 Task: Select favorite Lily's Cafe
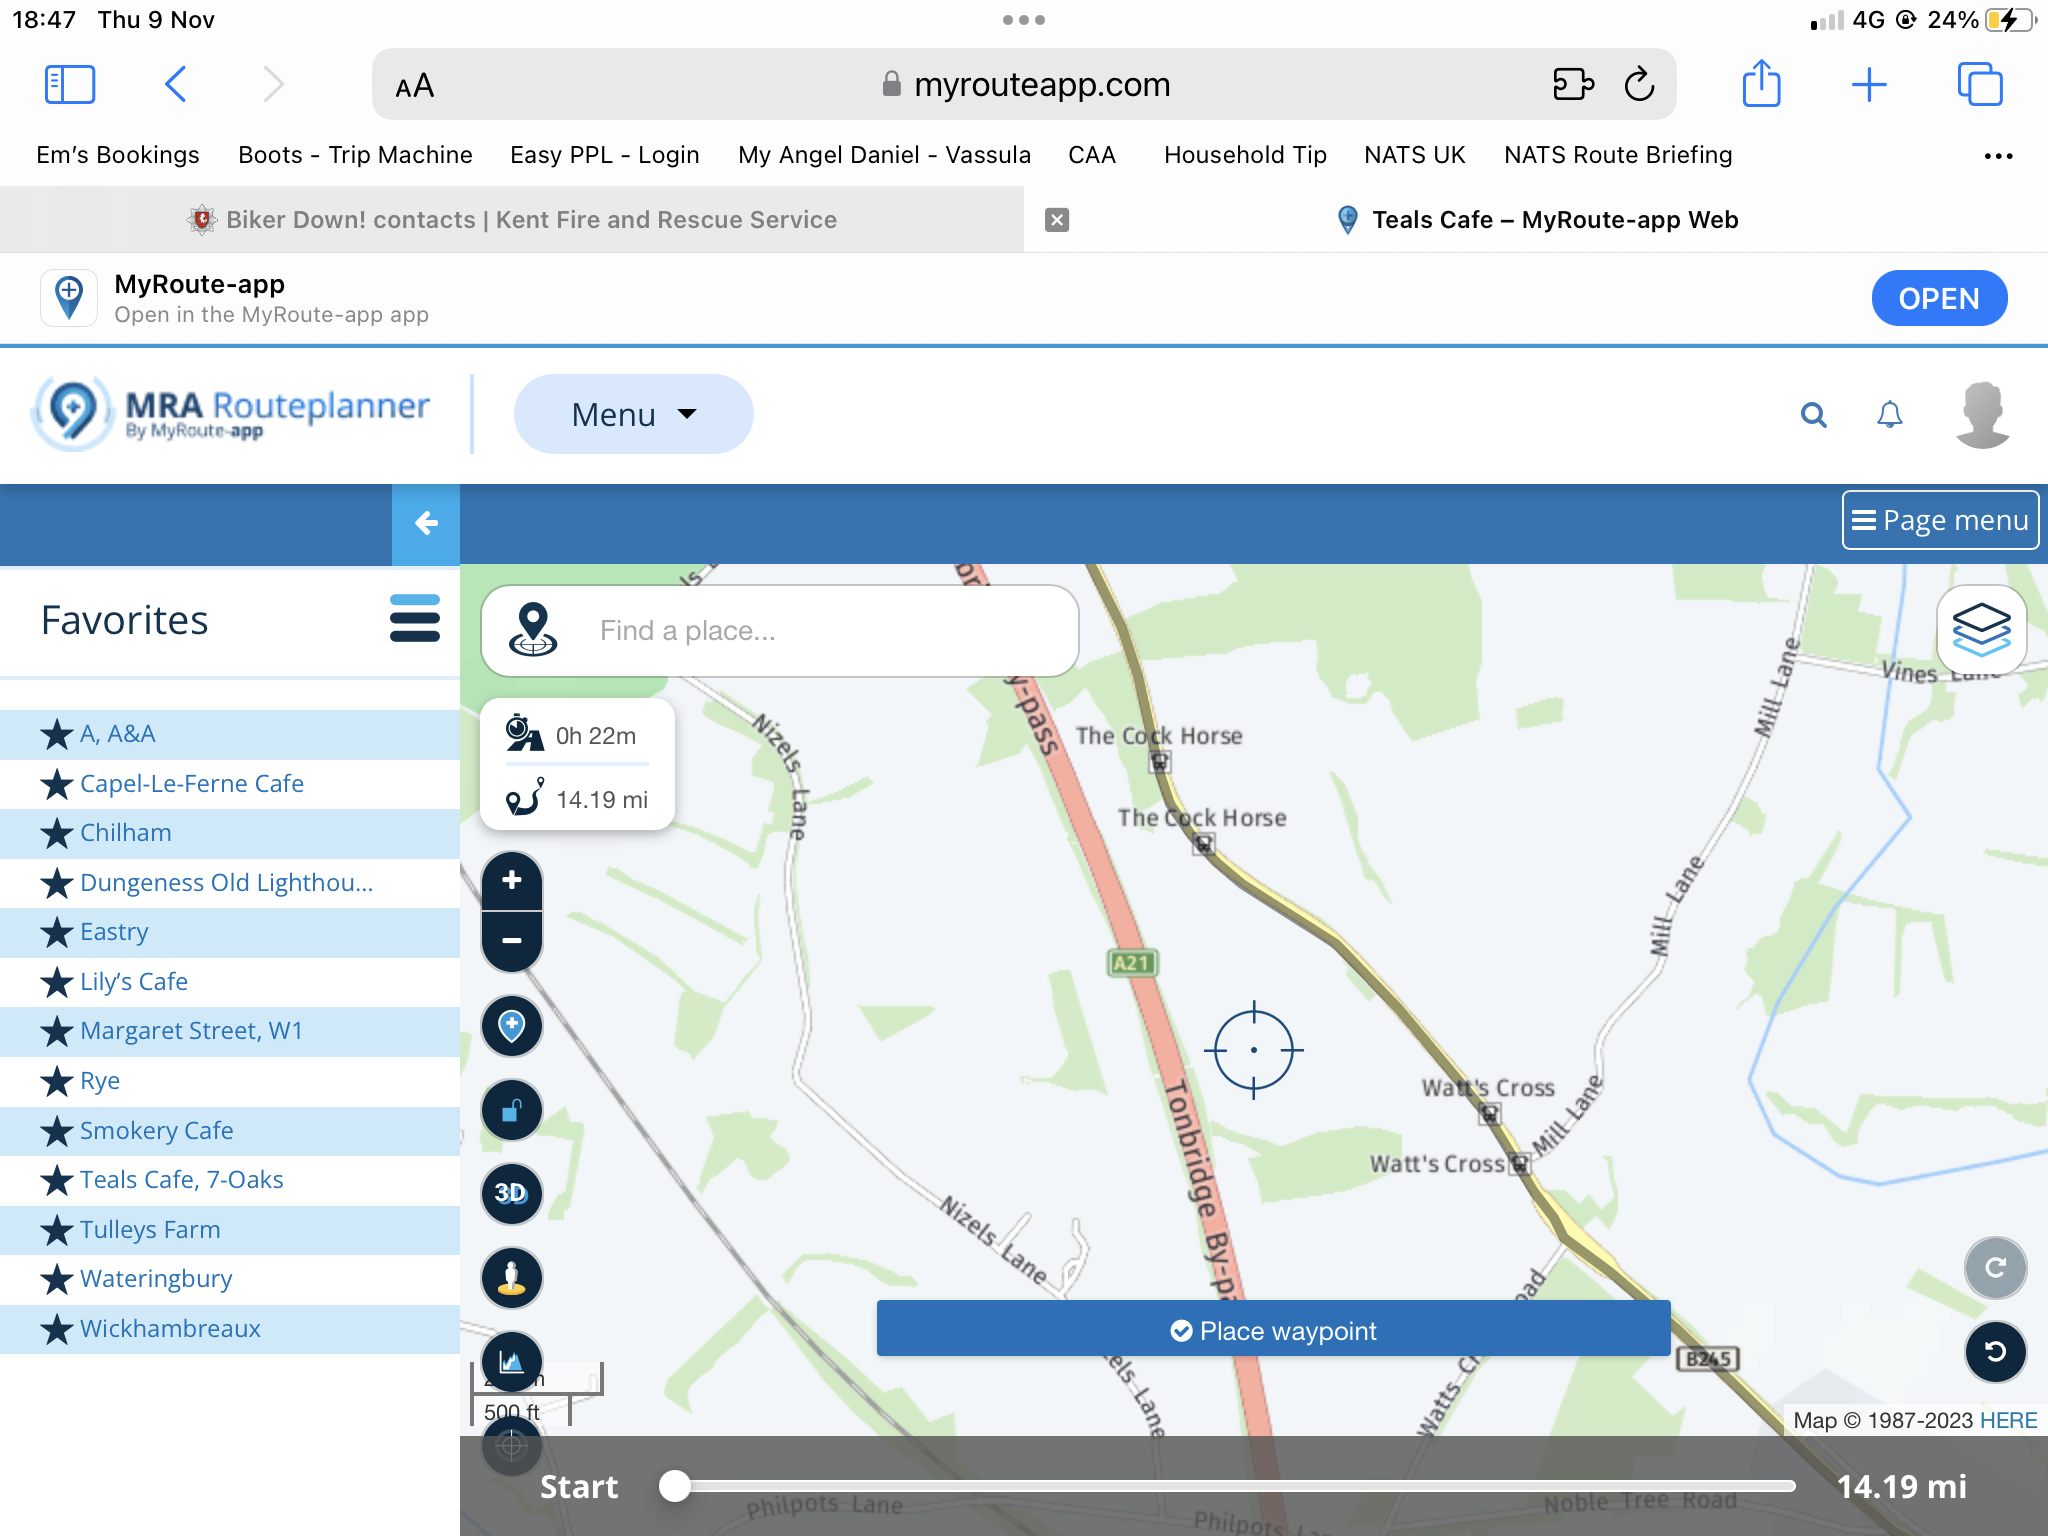(230, 982)
